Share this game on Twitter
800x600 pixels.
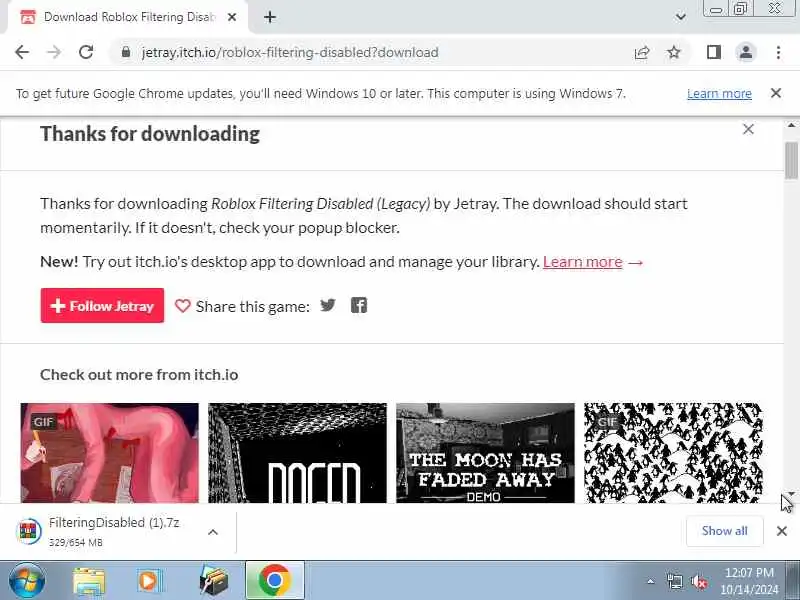[x=328, y=305]
